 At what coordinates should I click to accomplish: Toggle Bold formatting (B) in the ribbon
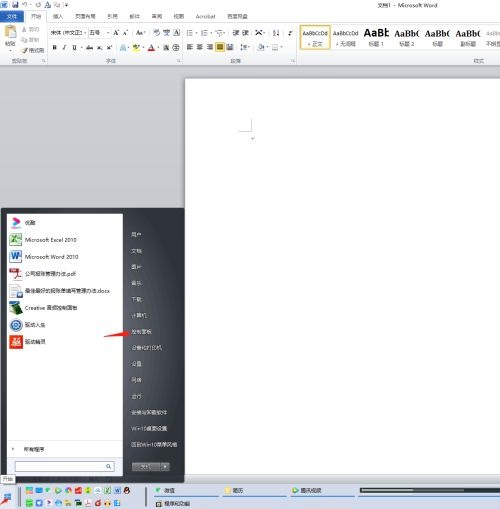pyautogui.click(x=55, y=48)
